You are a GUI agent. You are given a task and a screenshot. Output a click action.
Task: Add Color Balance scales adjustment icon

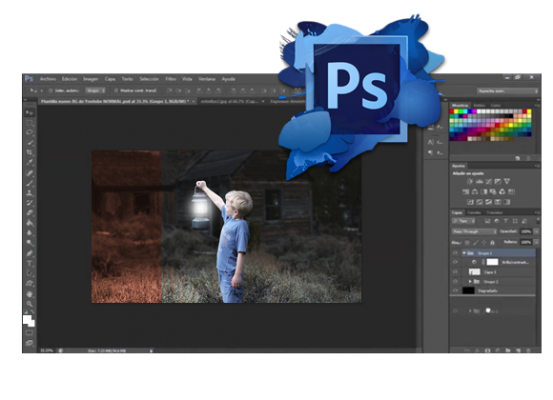click(x=475, y=192)
